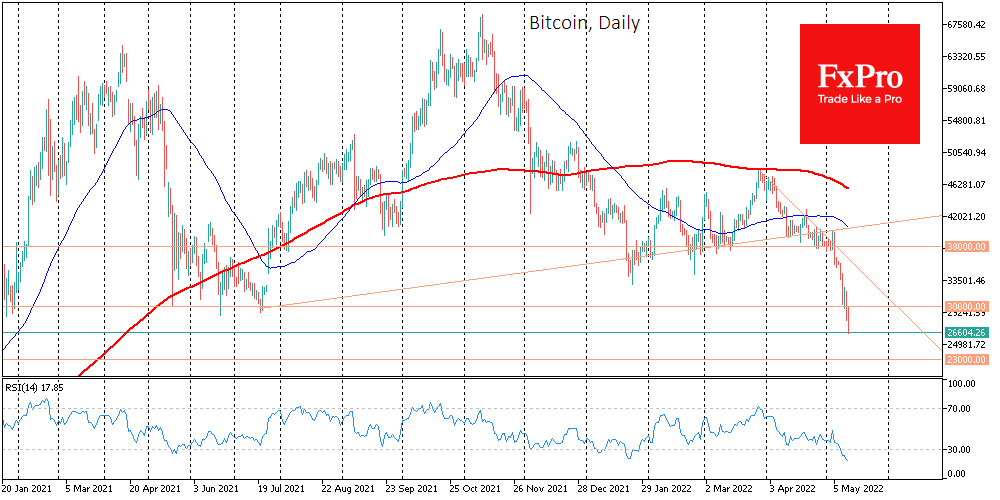Click the RSI 30.00 axis level

[960, 449]
